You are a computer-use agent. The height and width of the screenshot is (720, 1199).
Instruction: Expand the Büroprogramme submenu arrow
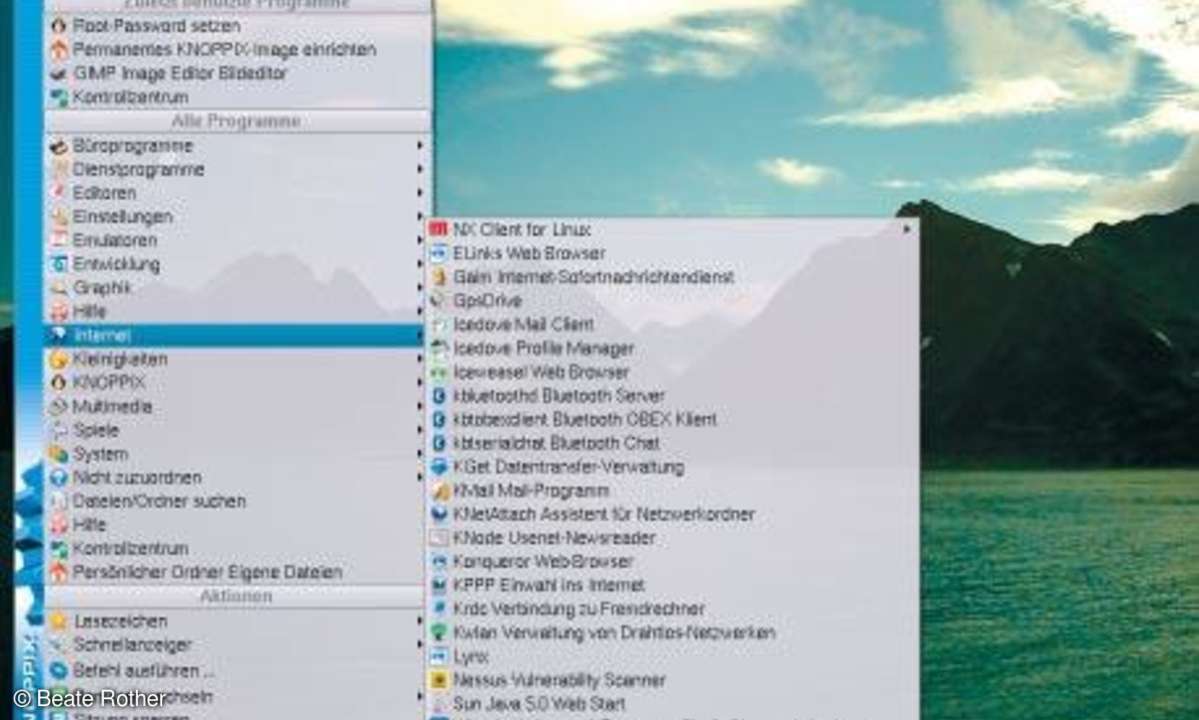click(x=419, y=145)
